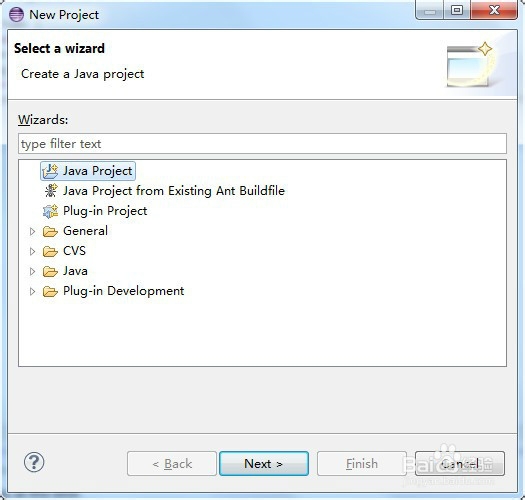Focus the type filter text field
This screenshot has height=500, width=525.
[x=262, y=144]
